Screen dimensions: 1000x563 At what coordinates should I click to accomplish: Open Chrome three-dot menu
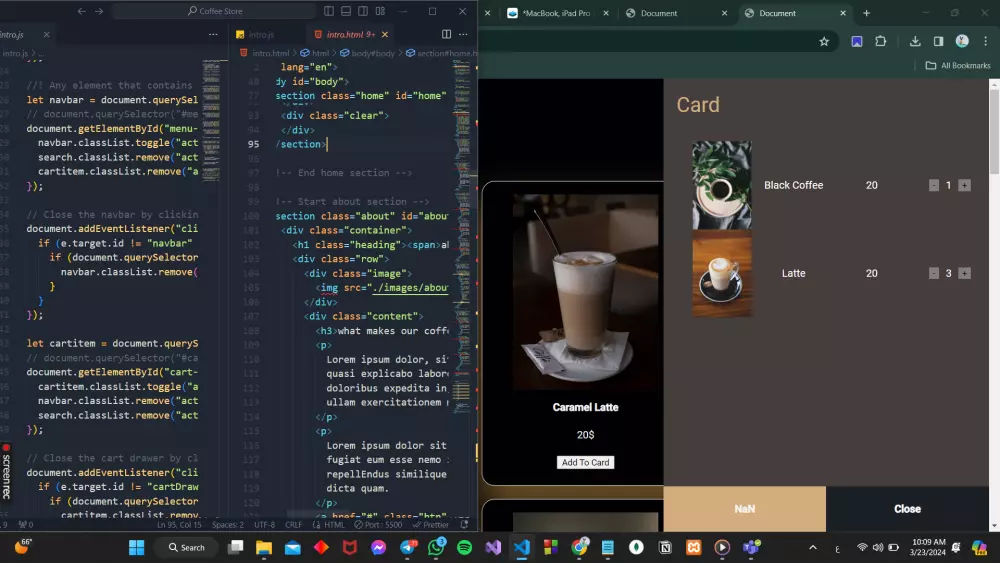[x=986, y=41]
